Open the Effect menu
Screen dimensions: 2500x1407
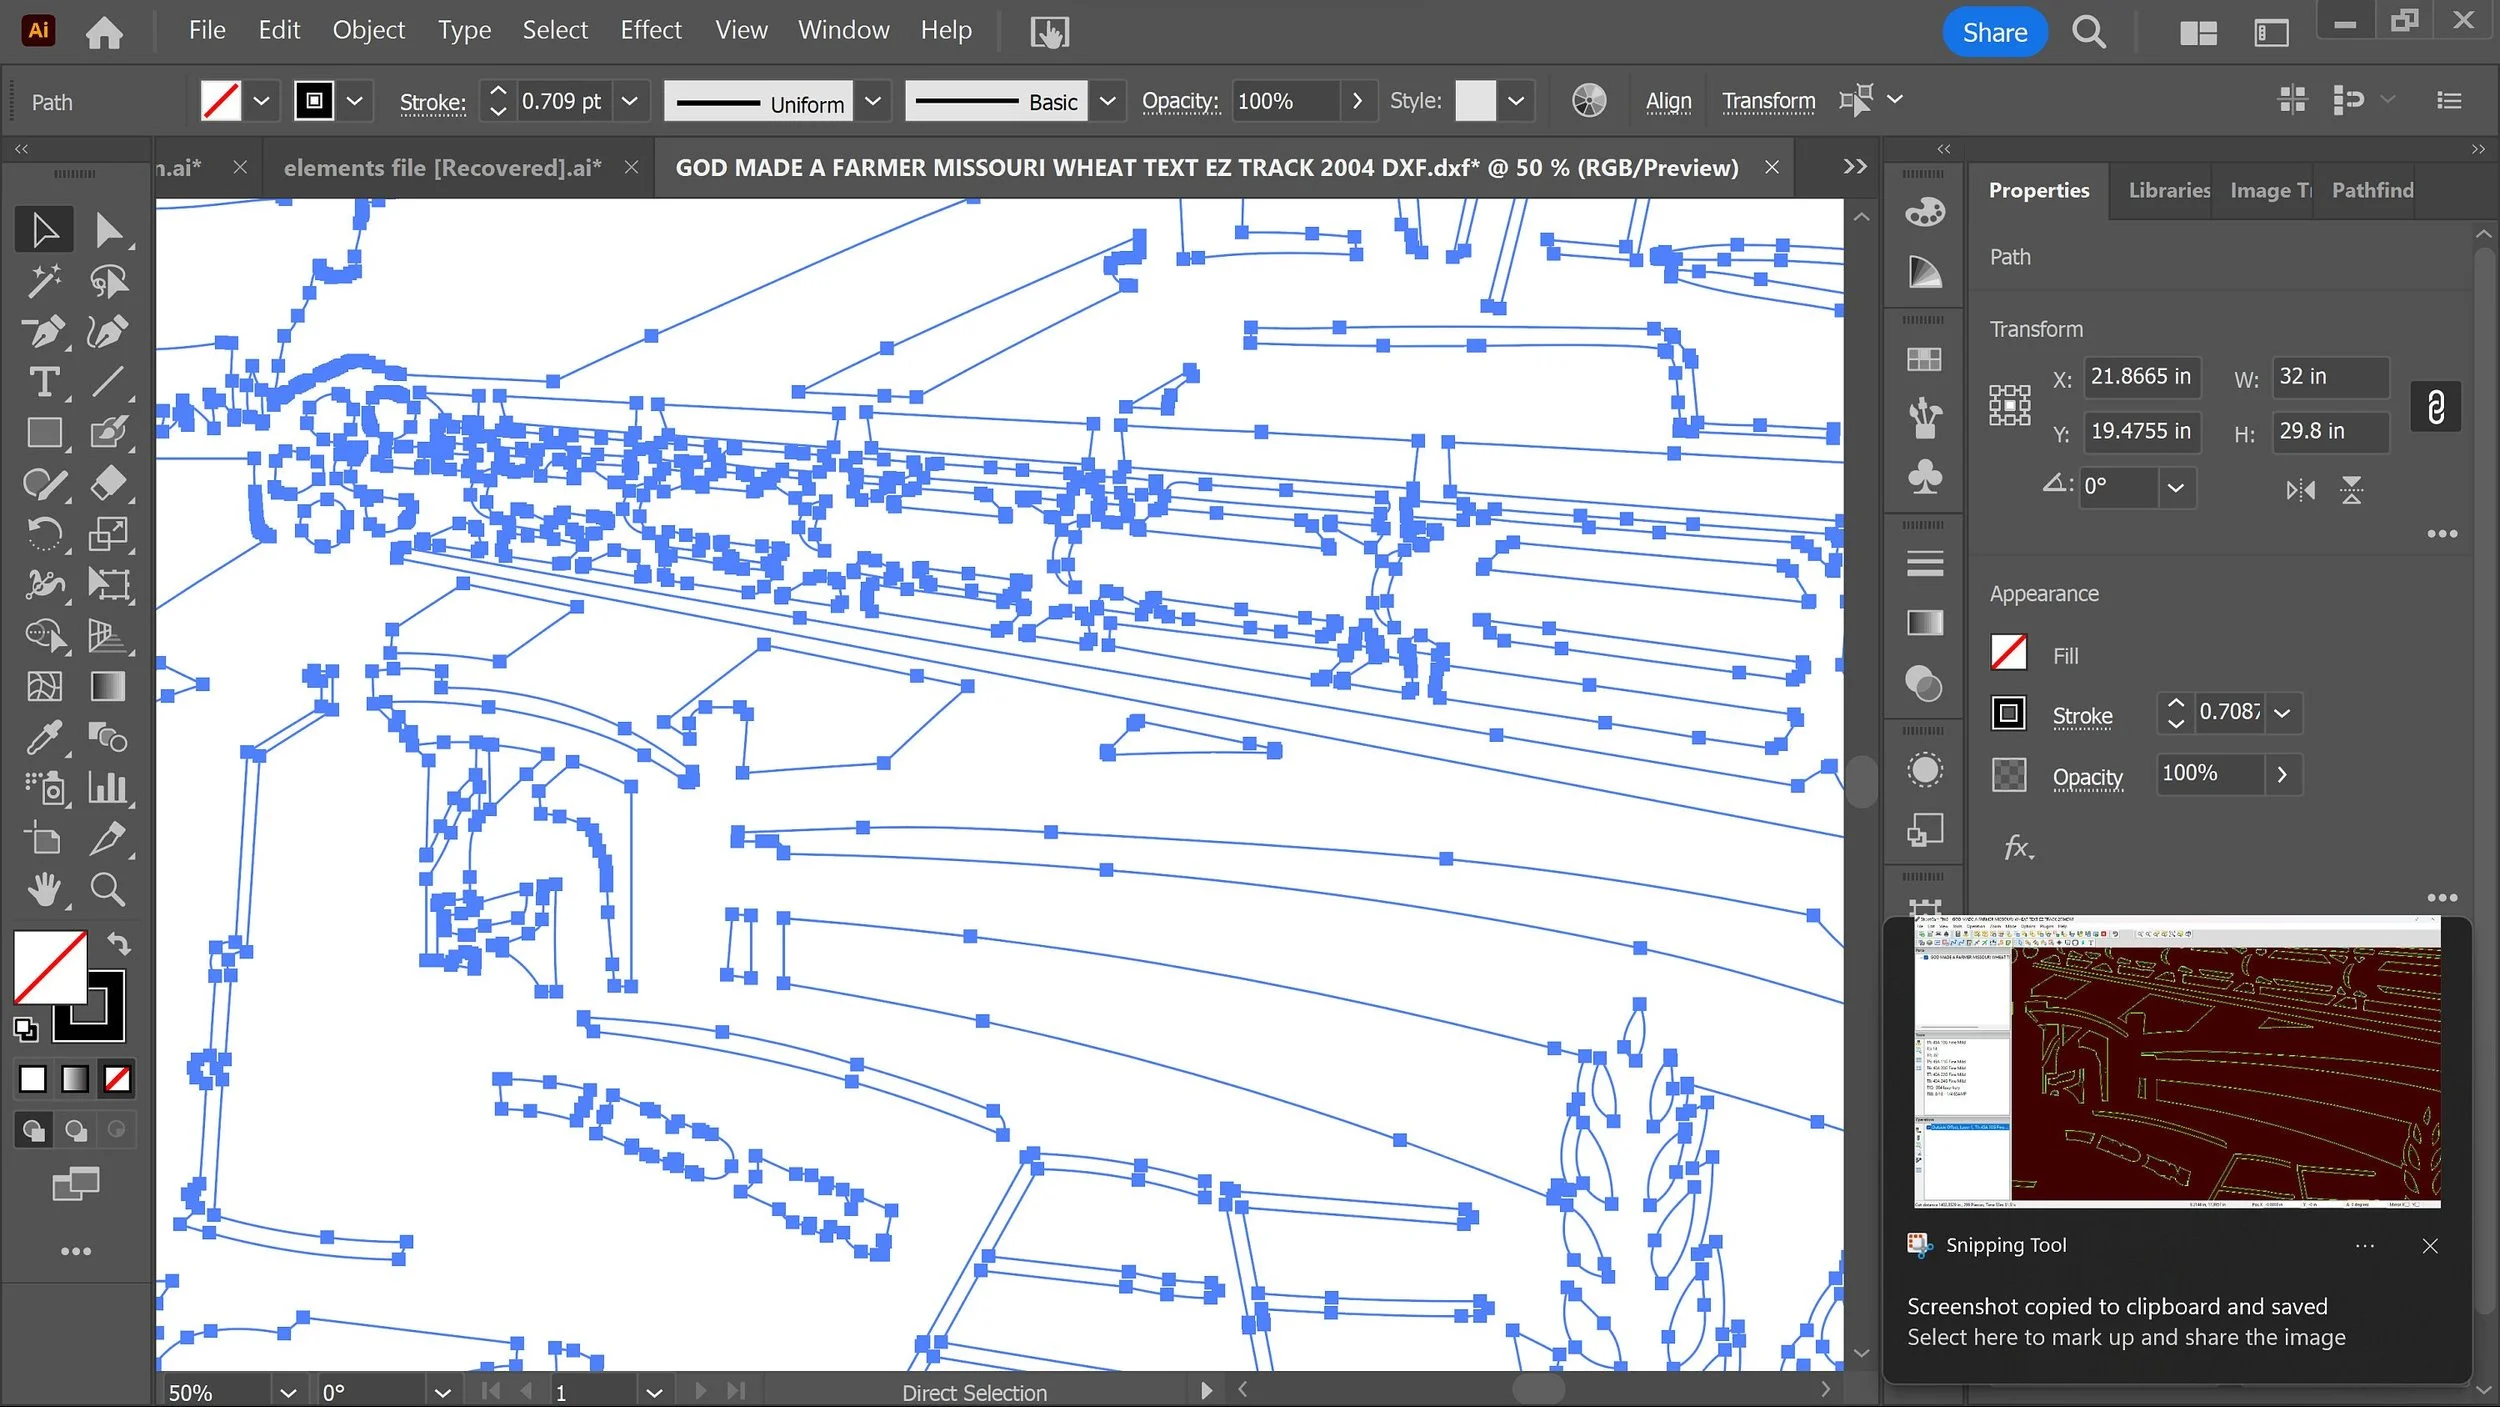point(650,30)
